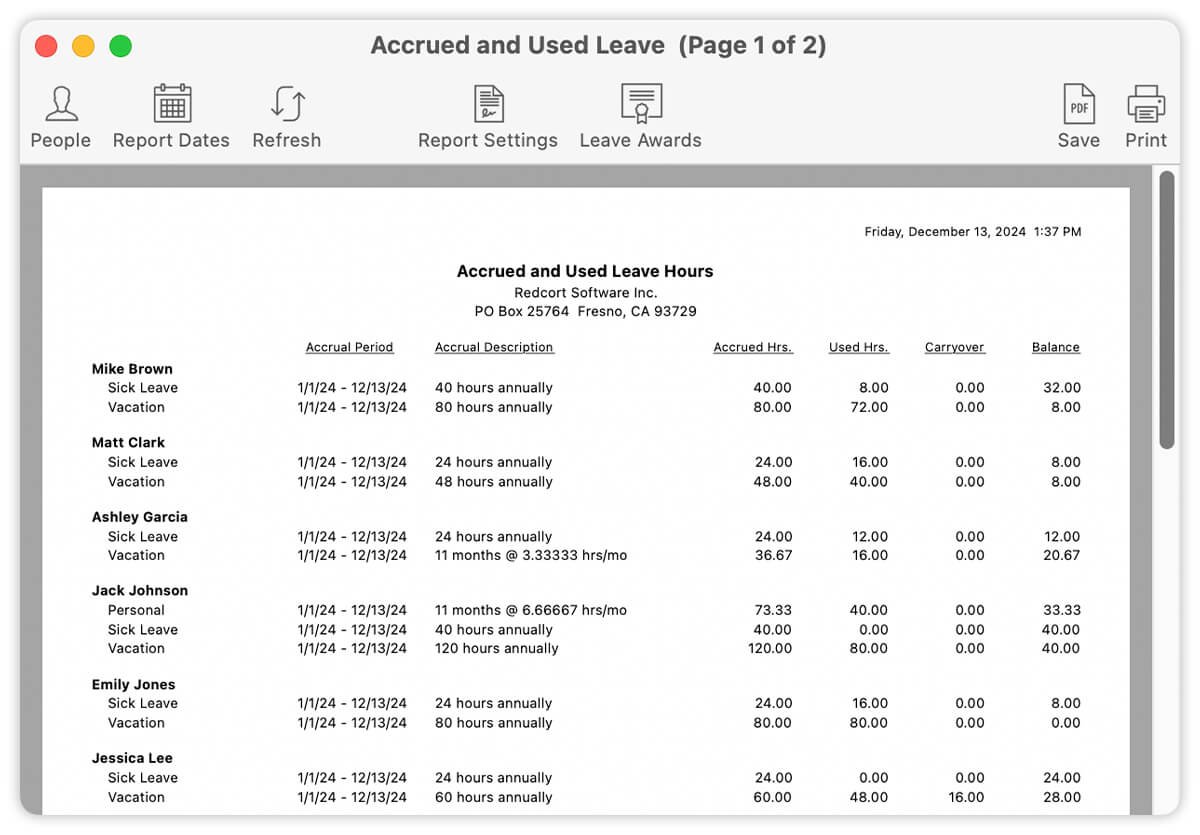The height and width of the screenshot is (835, 1200).
Task: Select Jessica Lee's Vacation row
Action: pos(137,797)
